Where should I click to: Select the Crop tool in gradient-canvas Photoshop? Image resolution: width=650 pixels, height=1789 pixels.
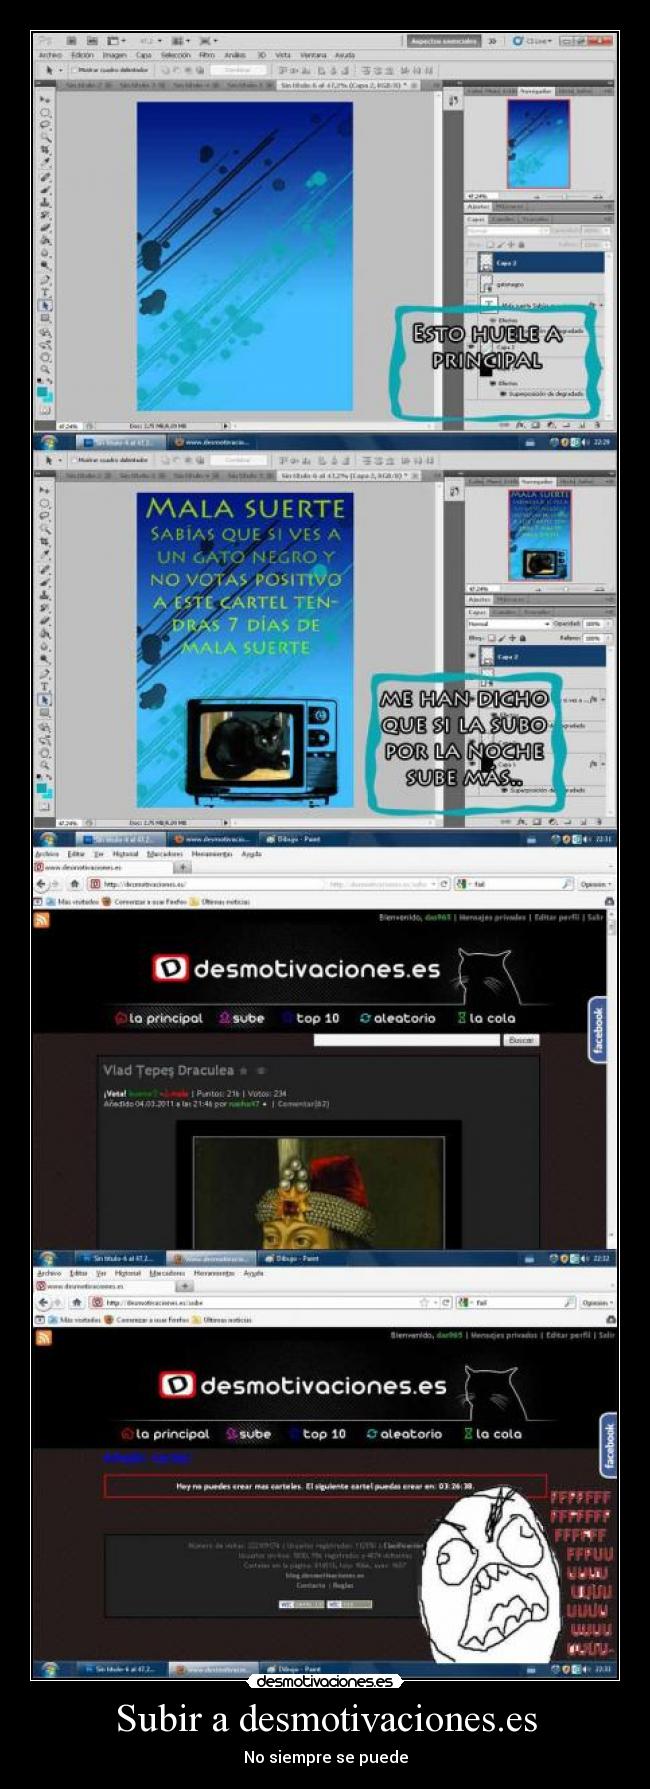46,149
